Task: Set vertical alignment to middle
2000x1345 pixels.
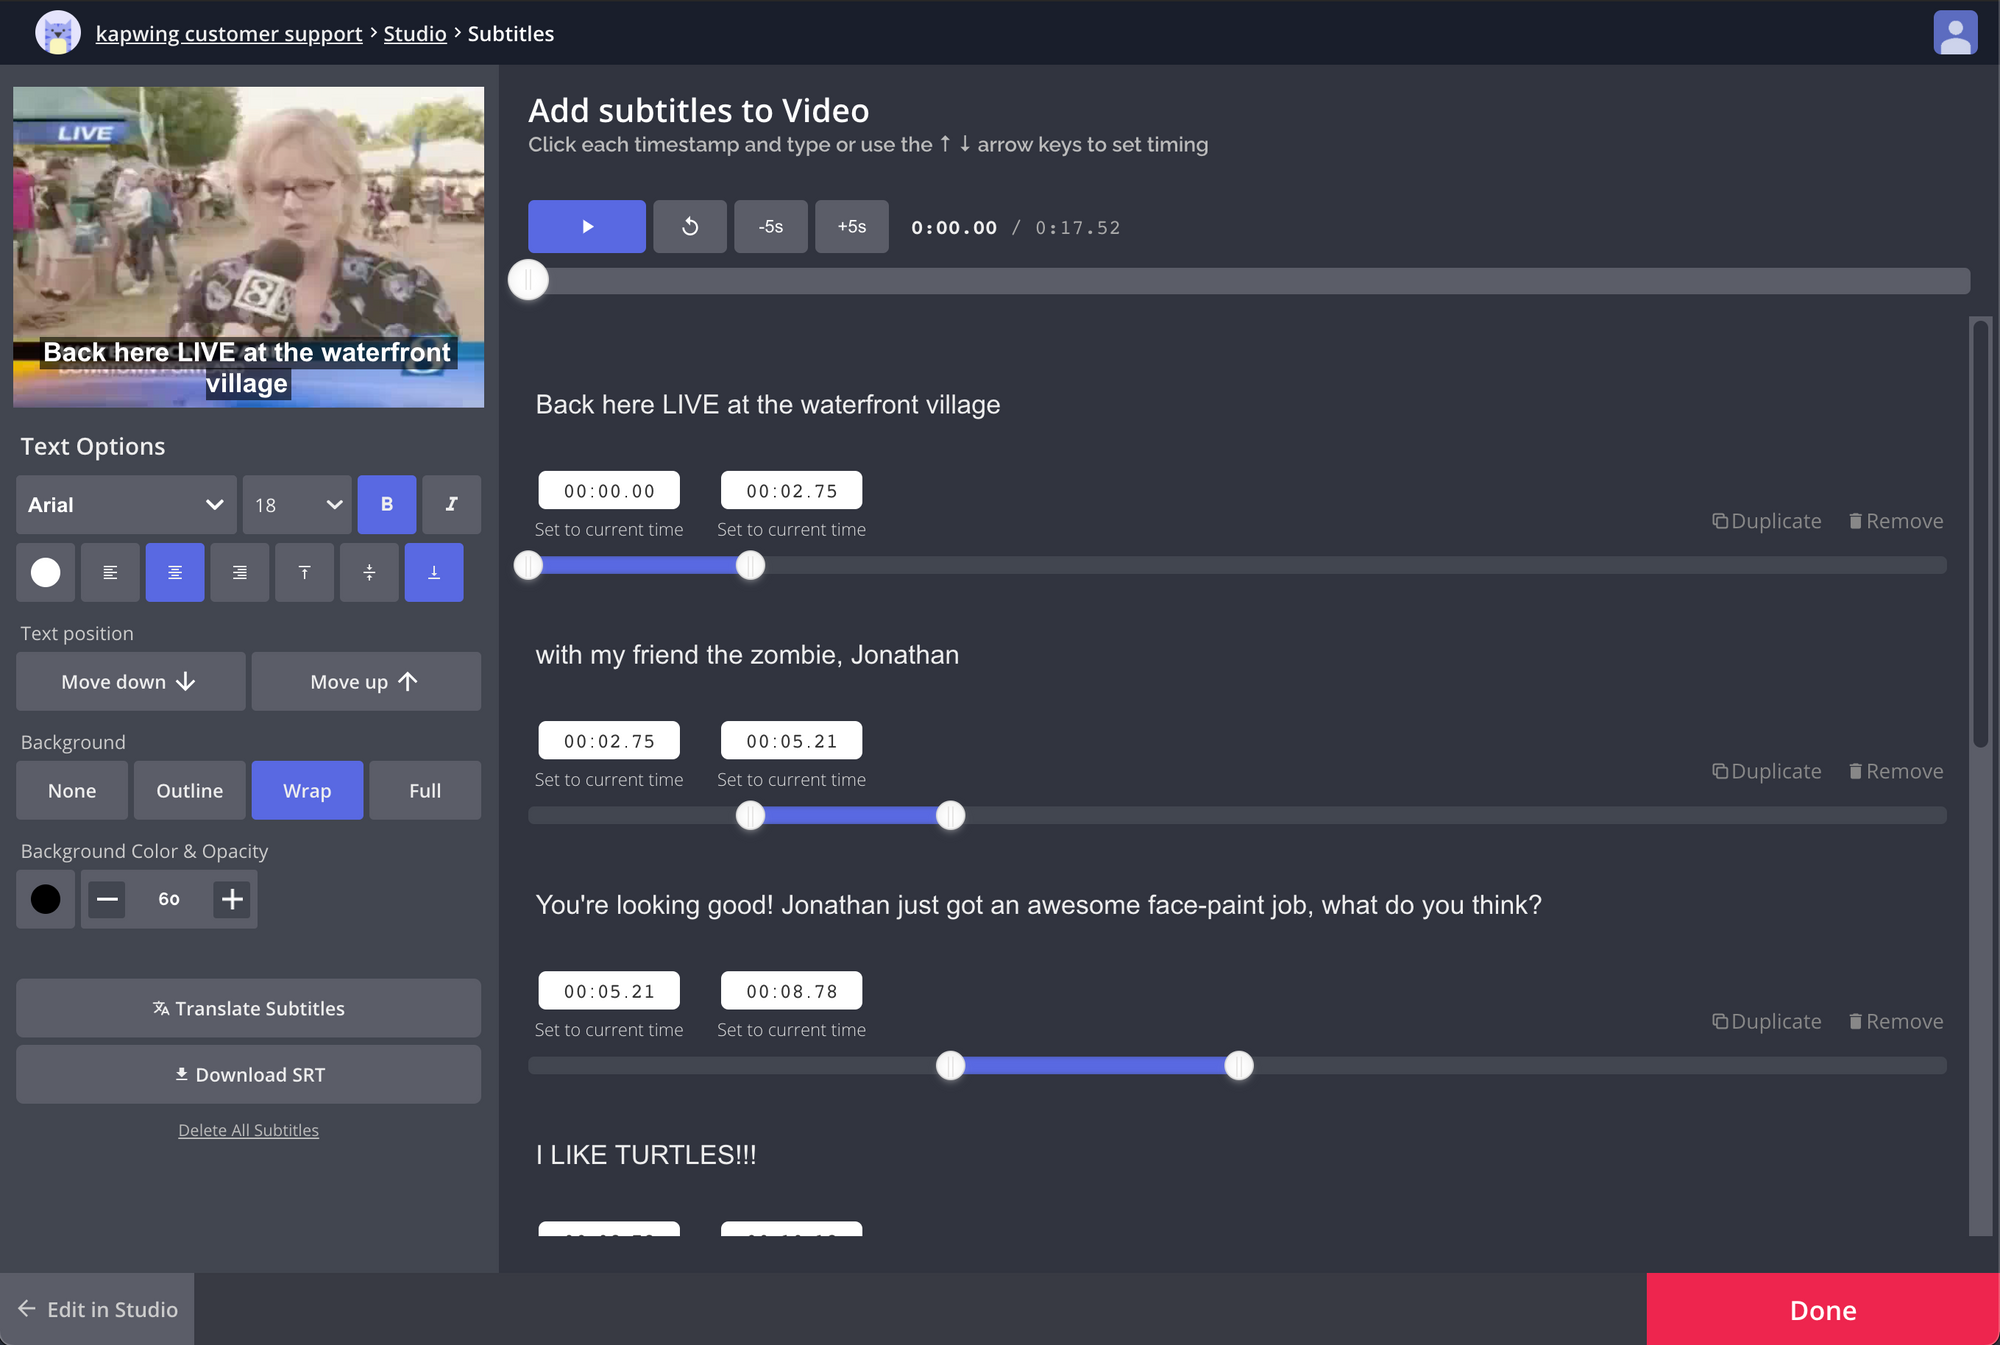Action: click(369, 572)
